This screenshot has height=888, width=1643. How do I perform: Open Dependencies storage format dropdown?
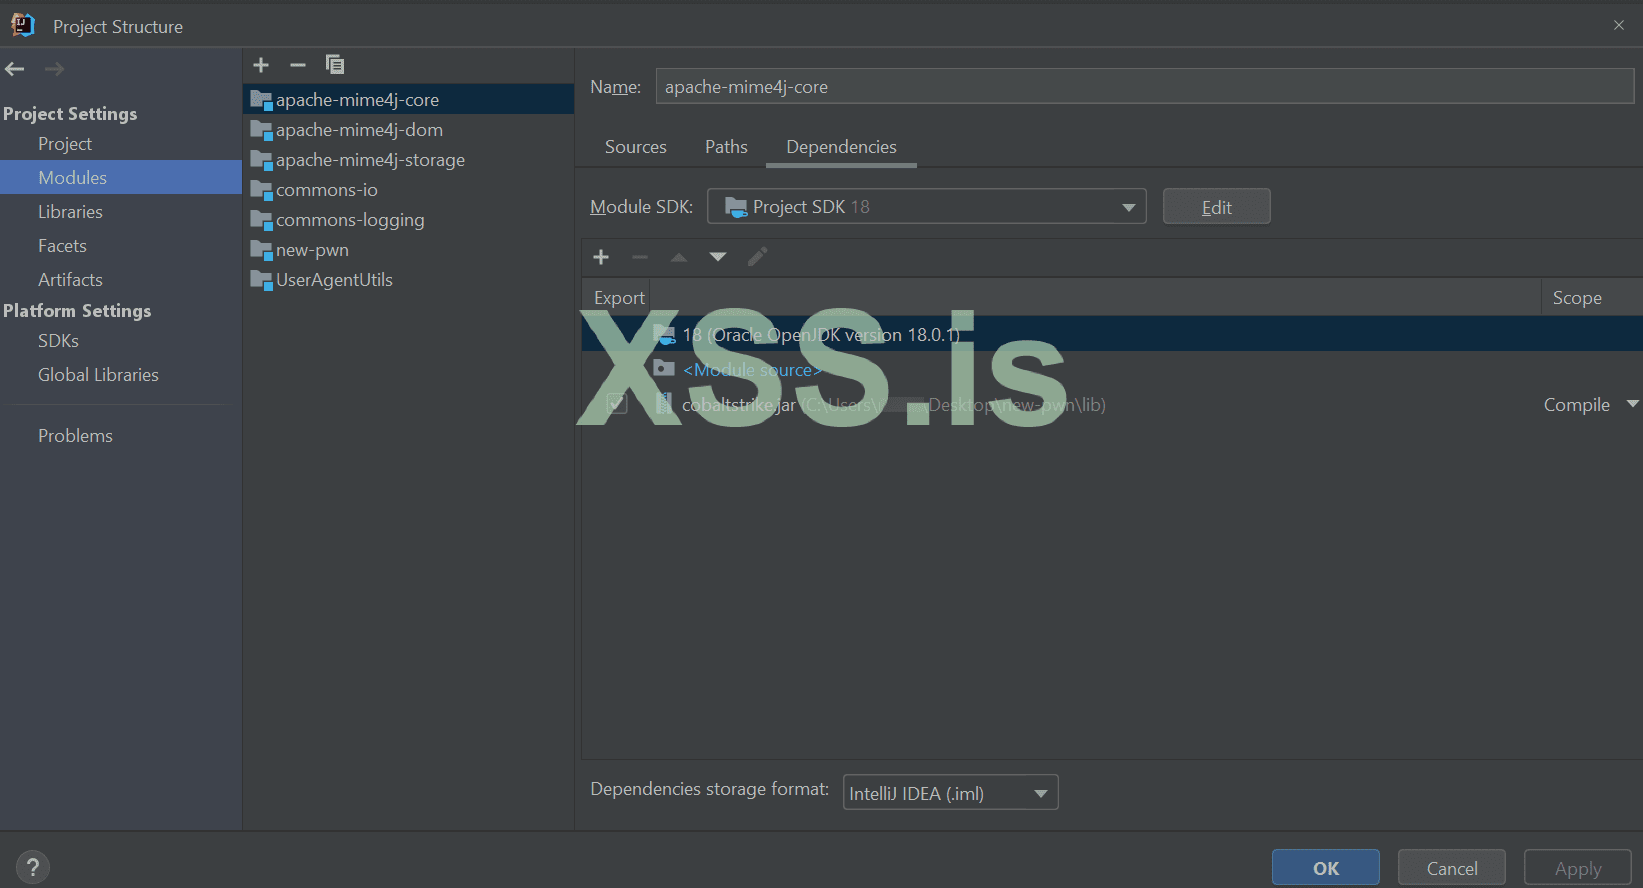coord(950,793)
